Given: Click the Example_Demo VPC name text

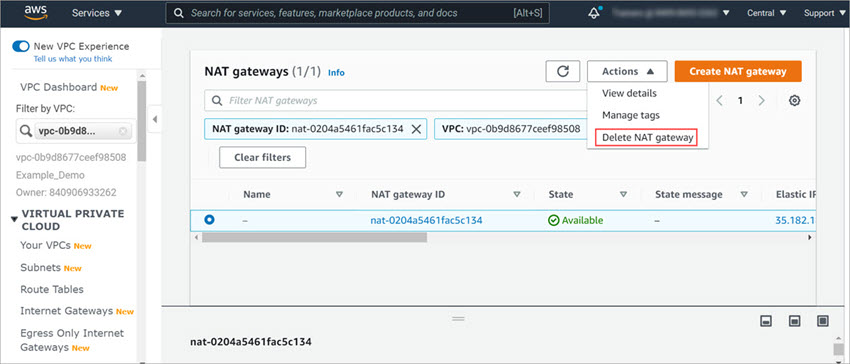Looking at the screenshot, I should point(50,175).
